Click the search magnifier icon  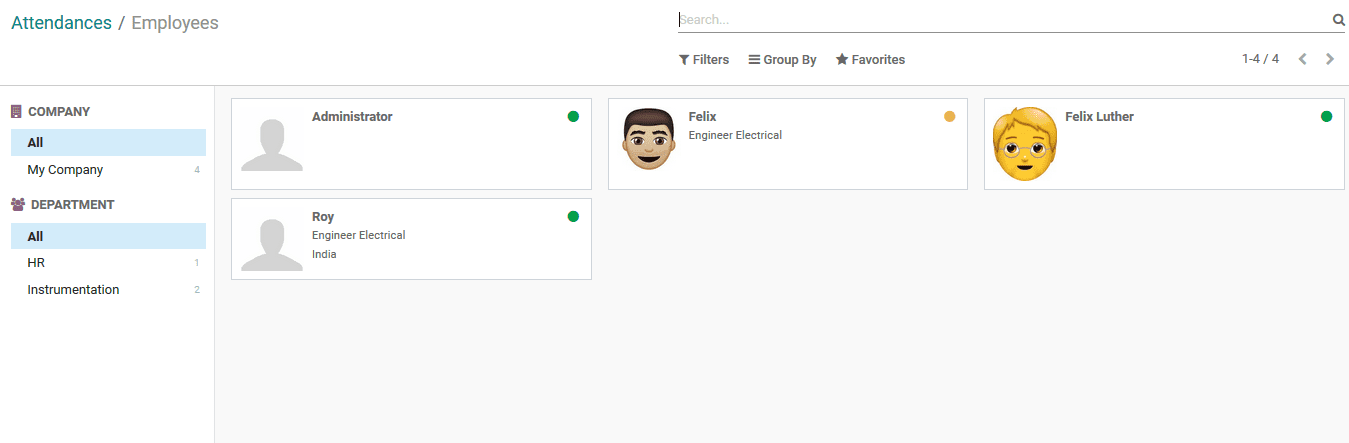point(1339,19)
